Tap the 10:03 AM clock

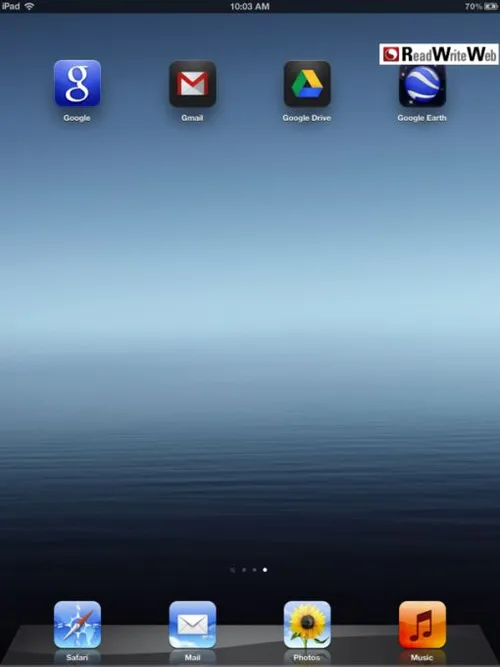point(250,6)
